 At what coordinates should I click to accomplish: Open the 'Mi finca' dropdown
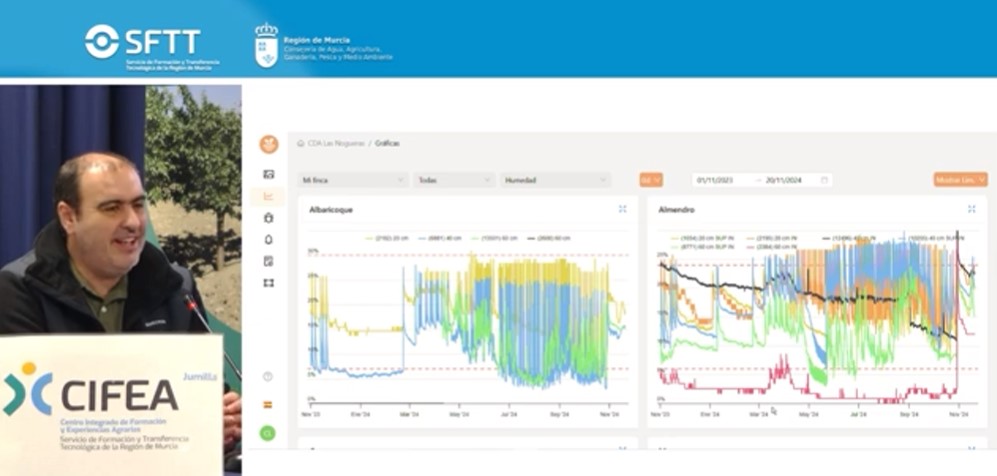point(353,180)
